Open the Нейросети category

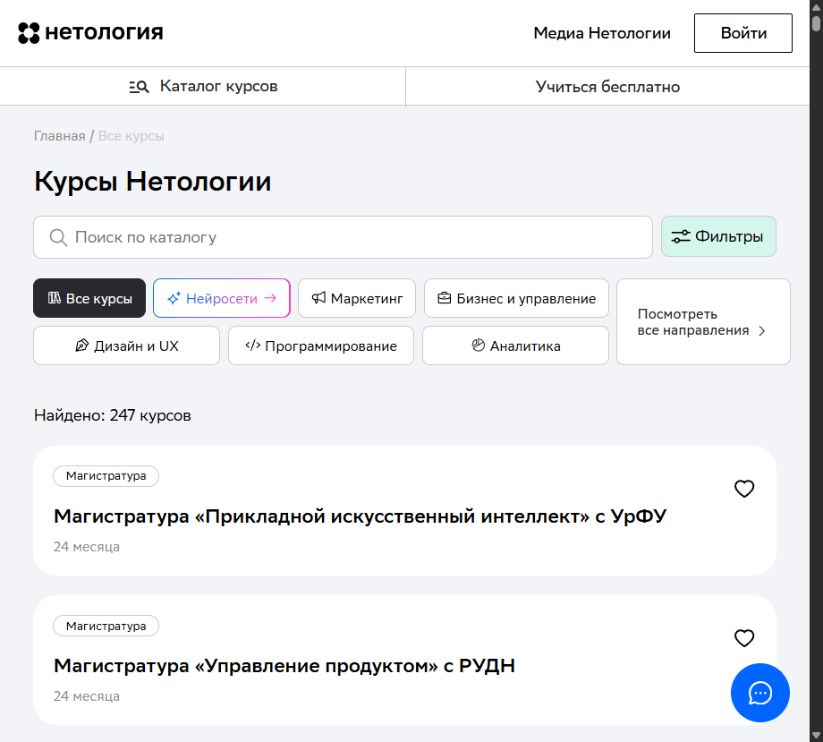point(221,298)
